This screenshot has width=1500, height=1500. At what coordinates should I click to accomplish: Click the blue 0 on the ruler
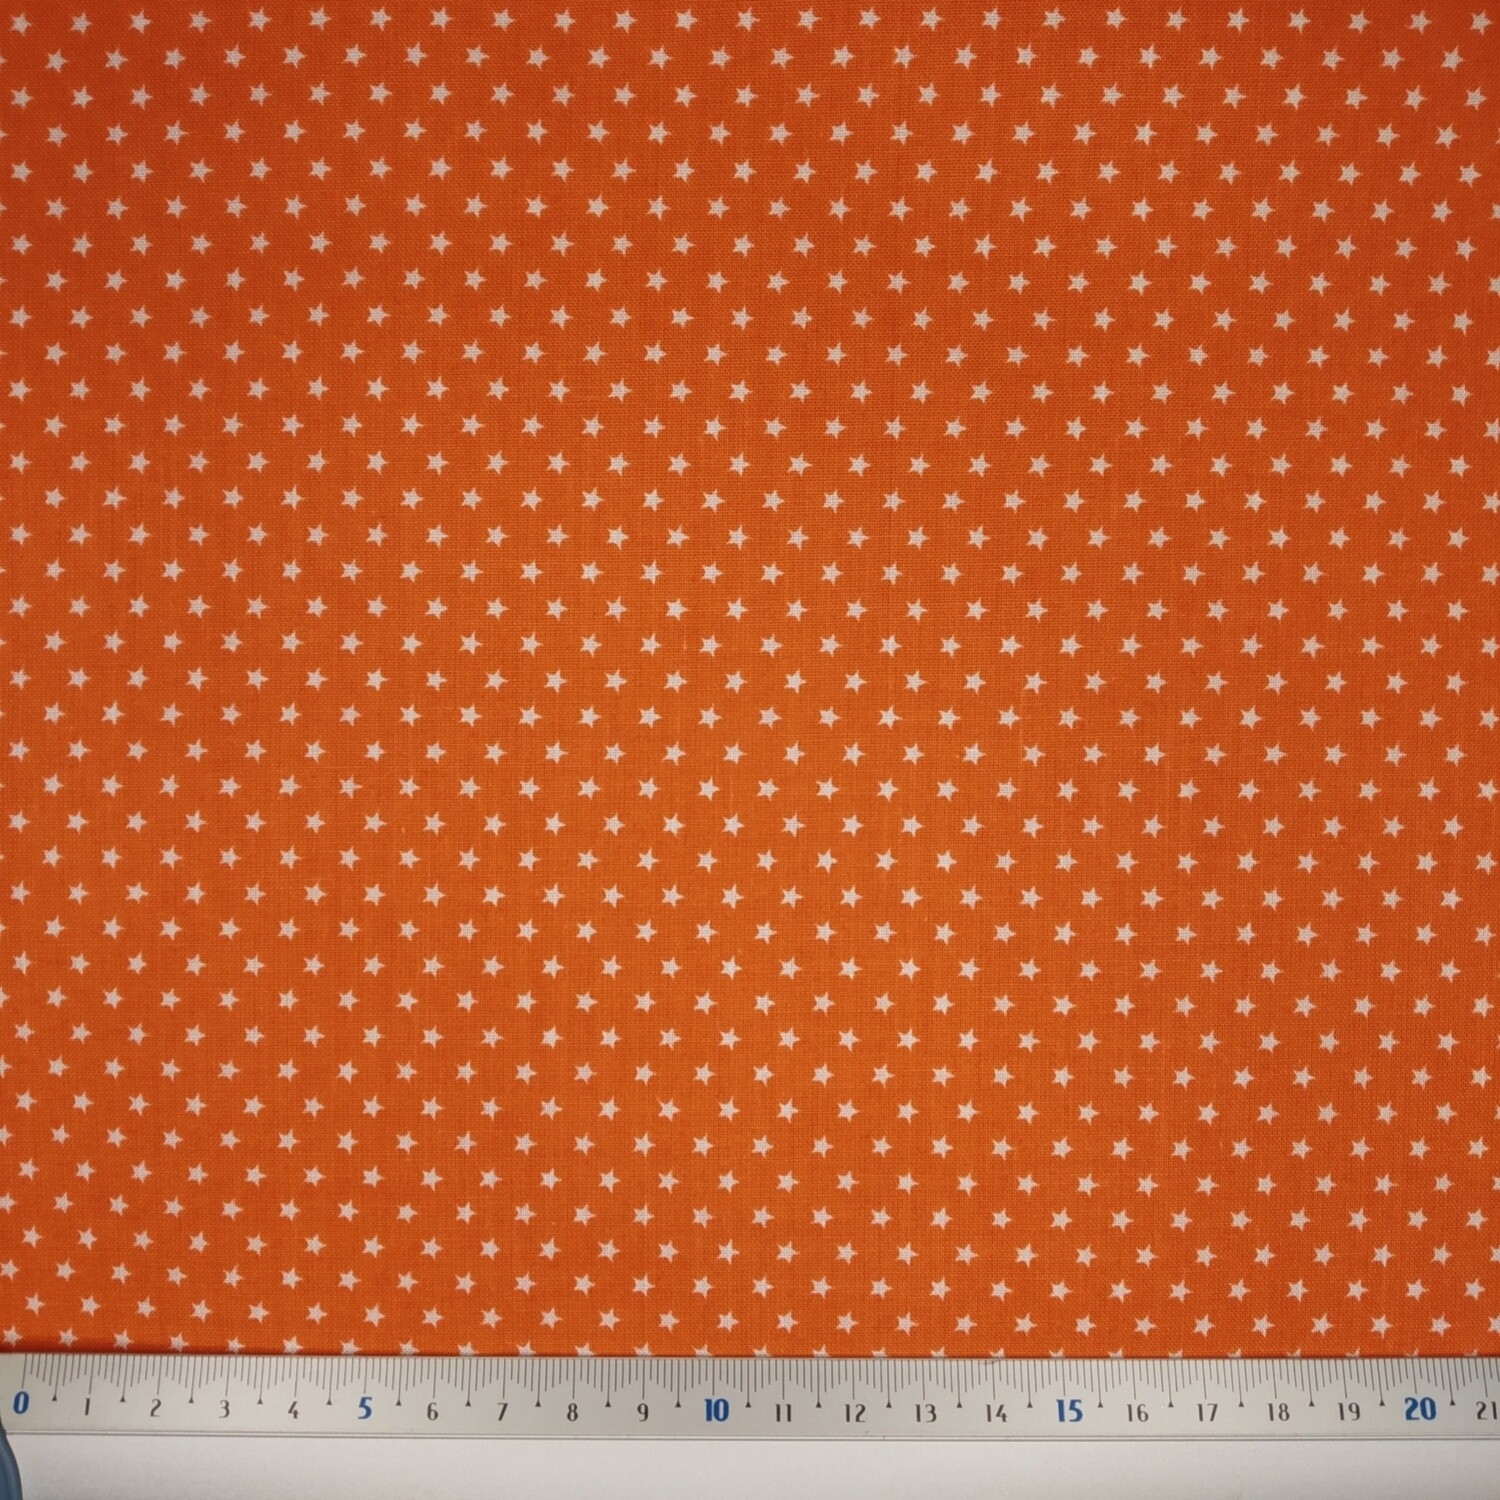[22, 1404]
